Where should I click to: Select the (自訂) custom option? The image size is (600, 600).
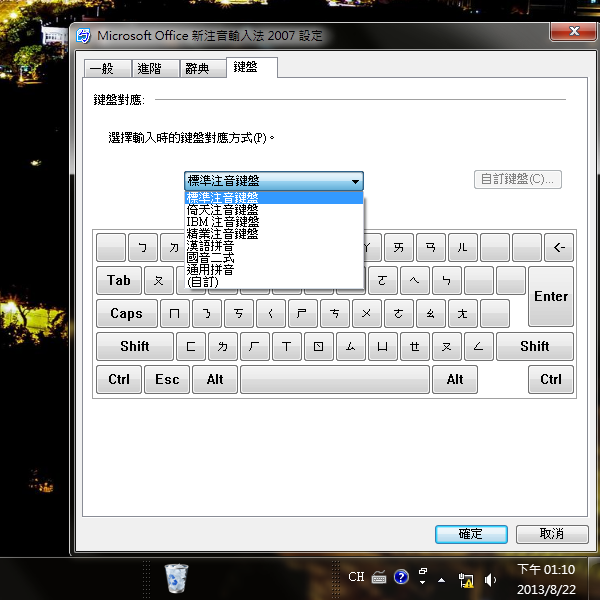pyautogui.click(x=274, y=282)
